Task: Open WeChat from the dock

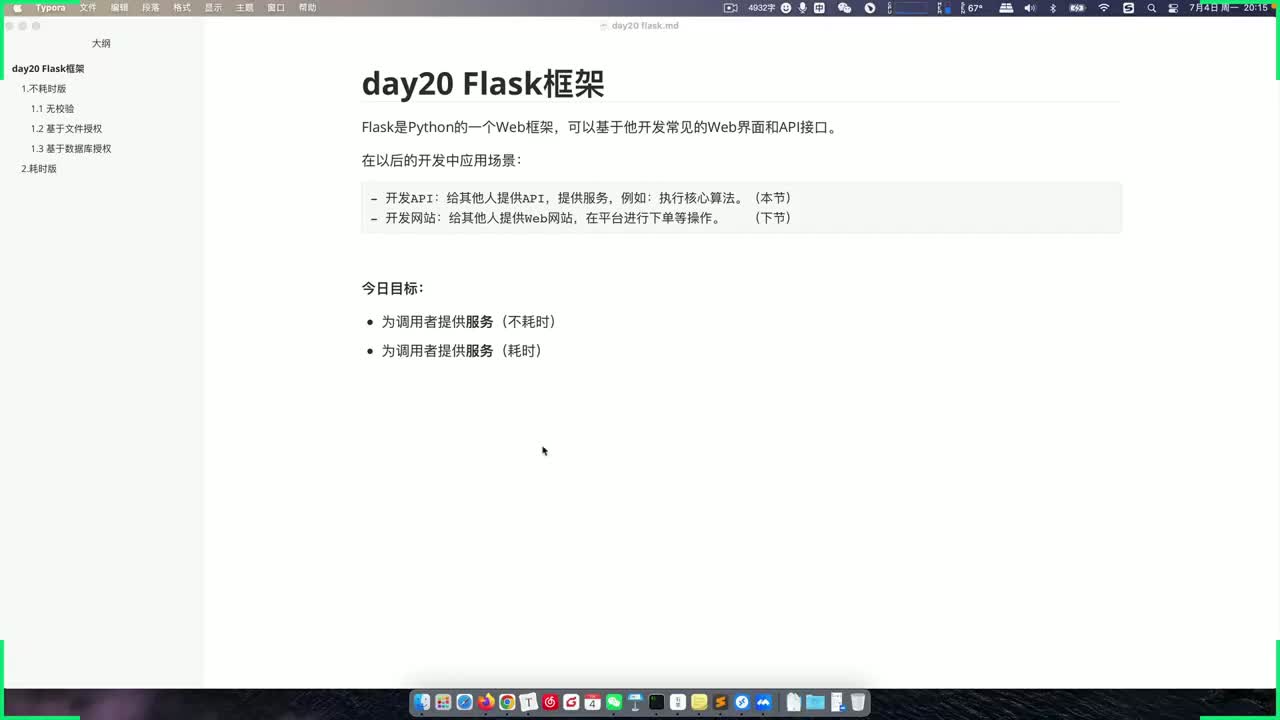Action: pyautogui.click(x=614, y=702)
